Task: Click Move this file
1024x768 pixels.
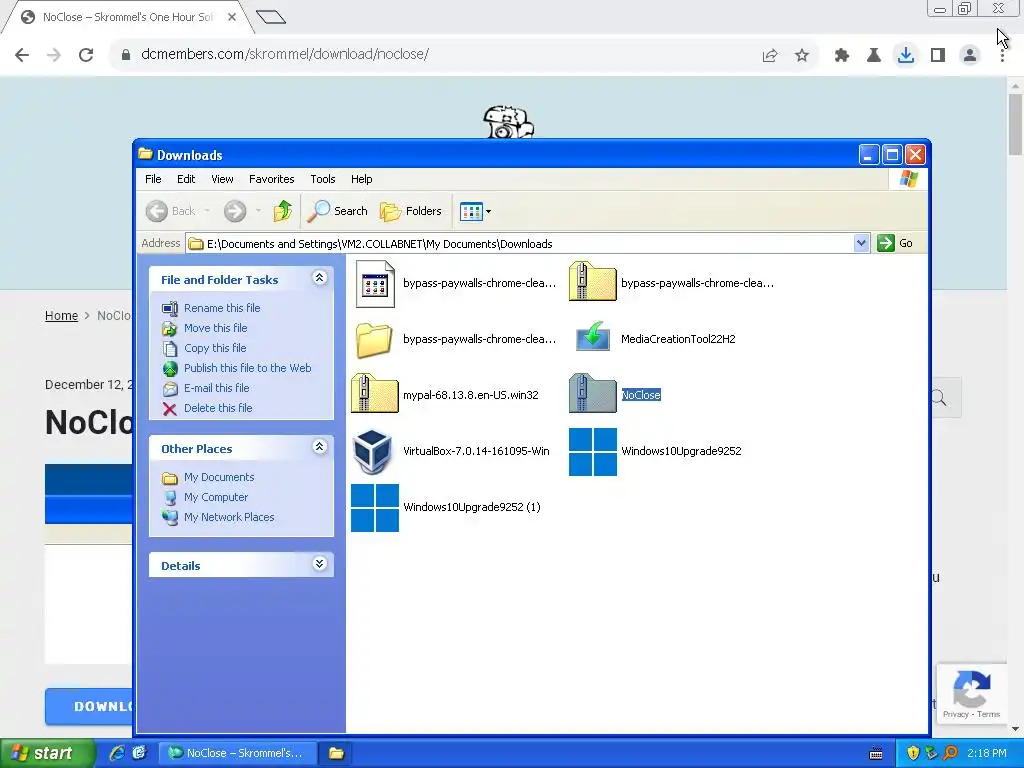Action: pos(216,328)
